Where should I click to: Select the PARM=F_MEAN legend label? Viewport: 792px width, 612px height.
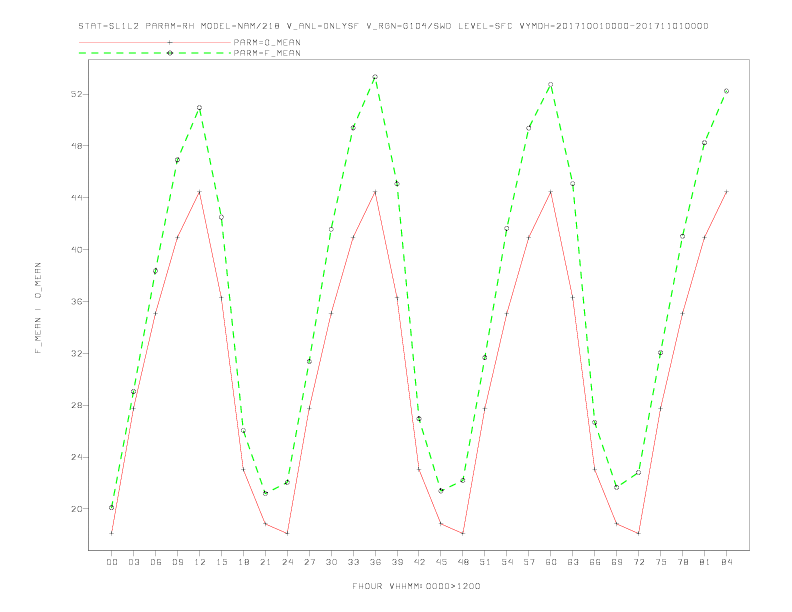[267, 53]
